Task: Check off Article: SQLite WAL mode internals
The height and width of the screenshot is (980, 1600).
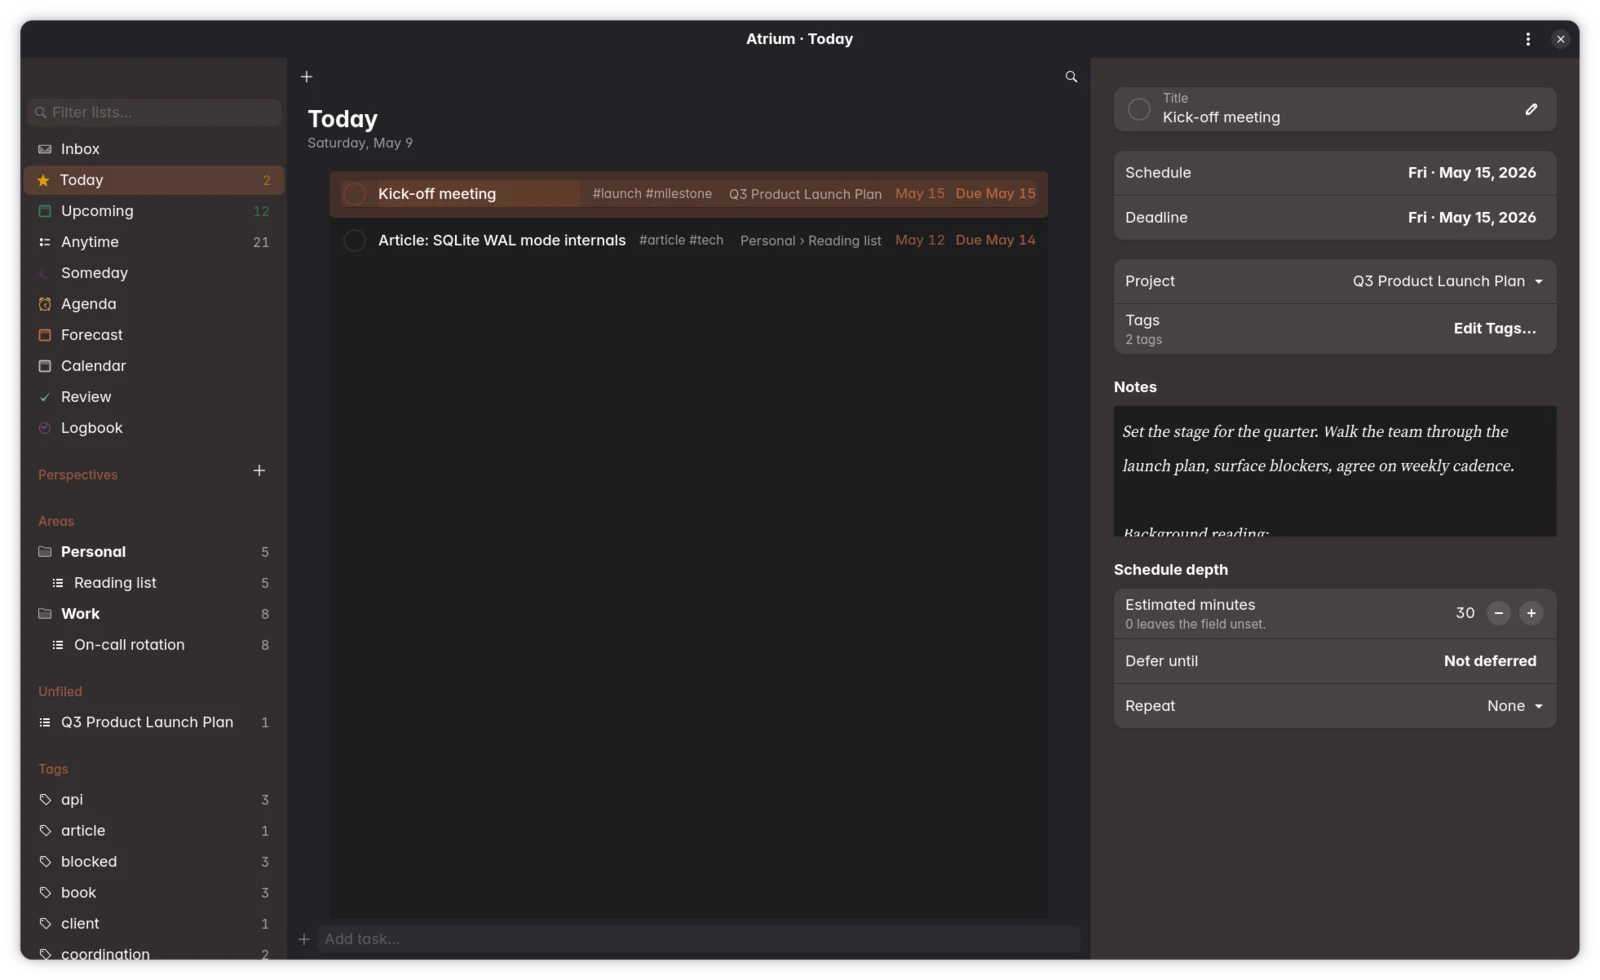Action: click(x=354, y=241)
